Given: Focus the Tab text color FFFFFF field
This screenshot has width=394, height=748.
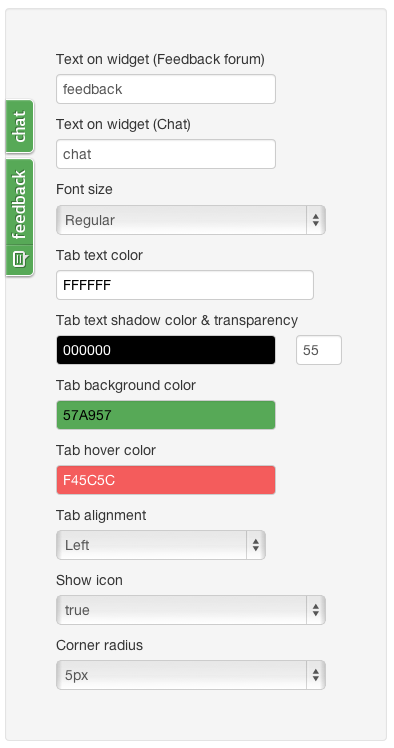Looking at the screenshot, I should (185, 285).
